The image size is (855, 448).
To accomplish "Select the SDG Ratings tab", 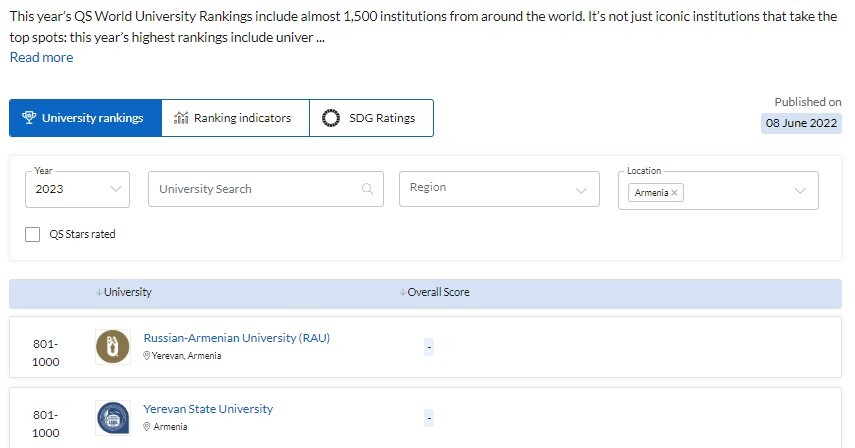I will point(371,118).
